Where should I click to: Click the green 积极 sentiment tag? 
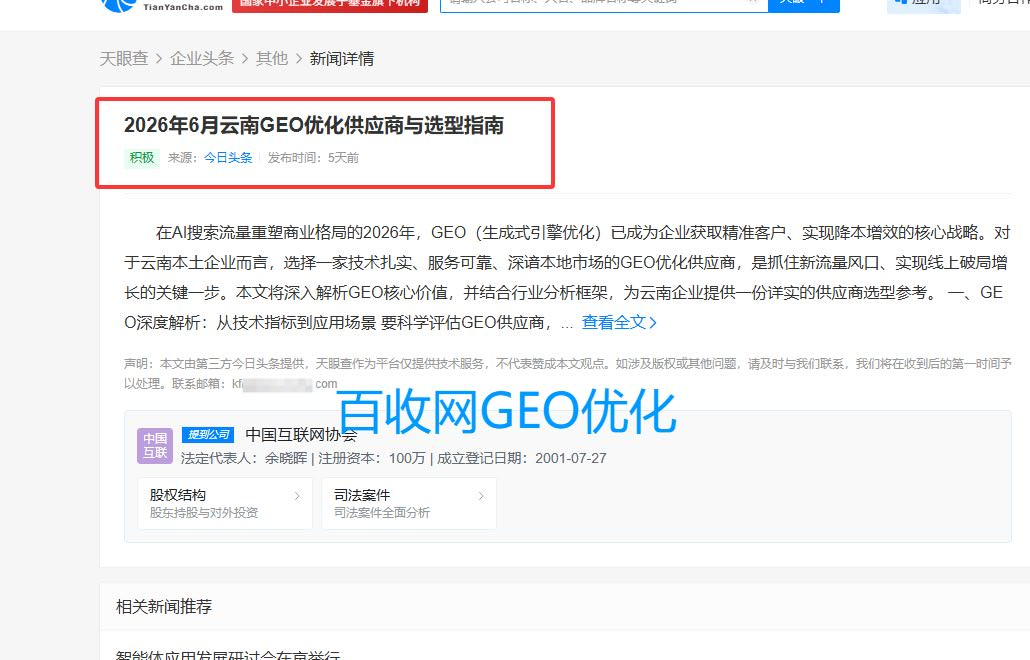(x=142, y=158)
